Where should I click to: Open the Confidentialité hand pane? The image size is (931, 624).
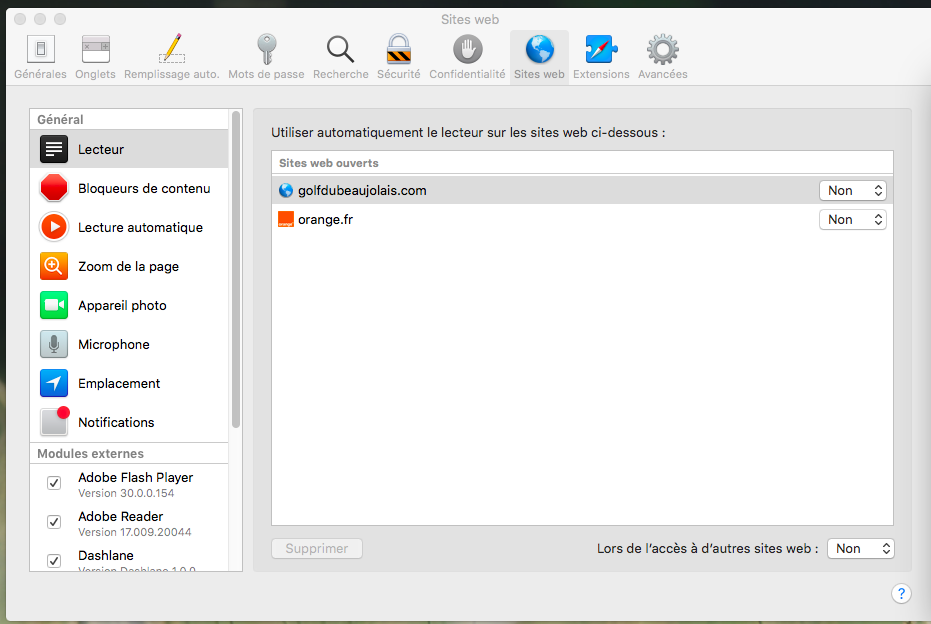467,56
